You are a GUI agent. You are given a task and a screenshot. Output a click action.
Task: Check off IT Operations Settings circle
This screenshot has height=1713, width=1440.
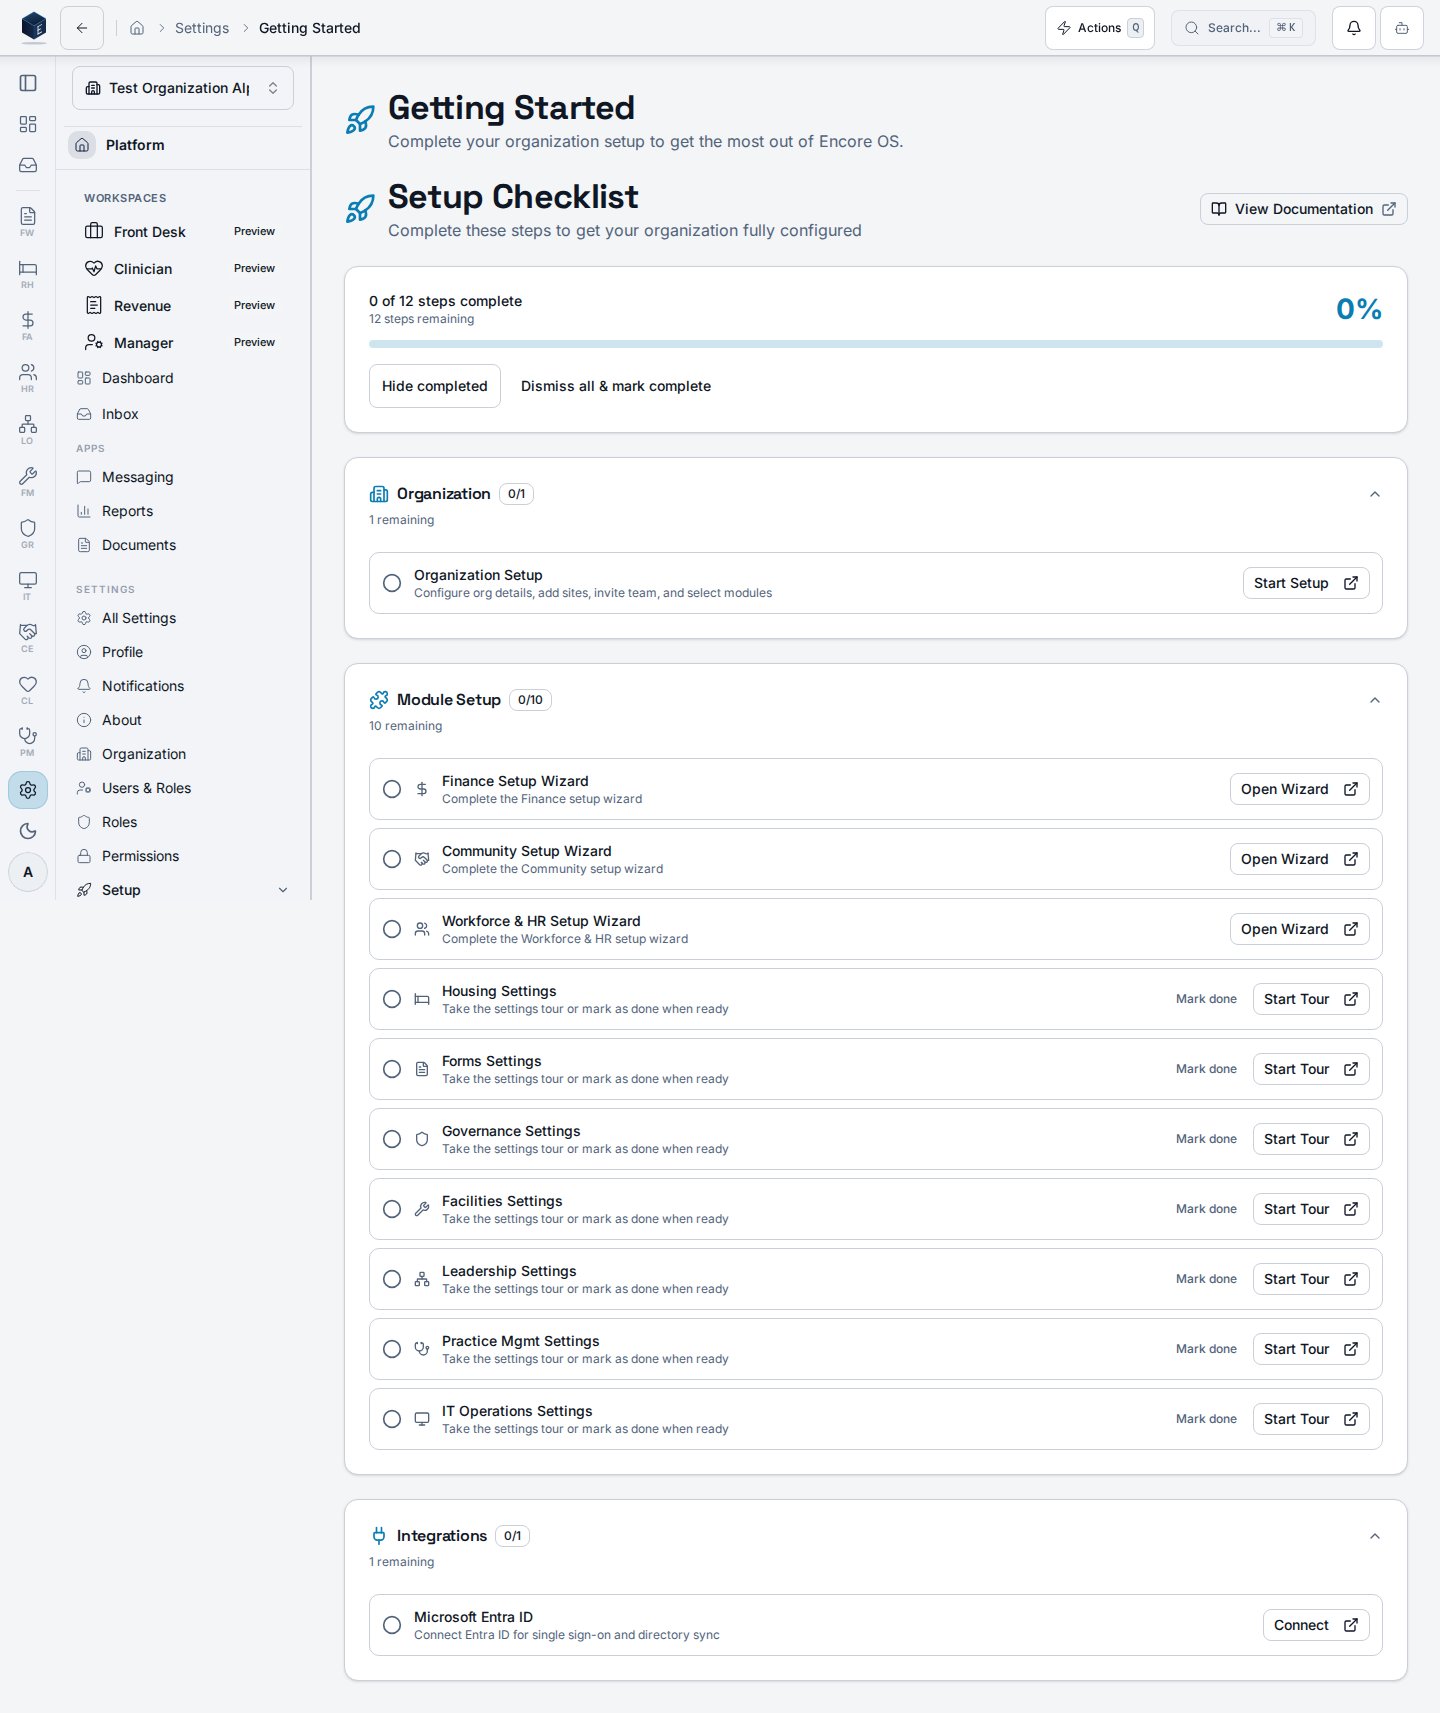[x=392, y=1419]
